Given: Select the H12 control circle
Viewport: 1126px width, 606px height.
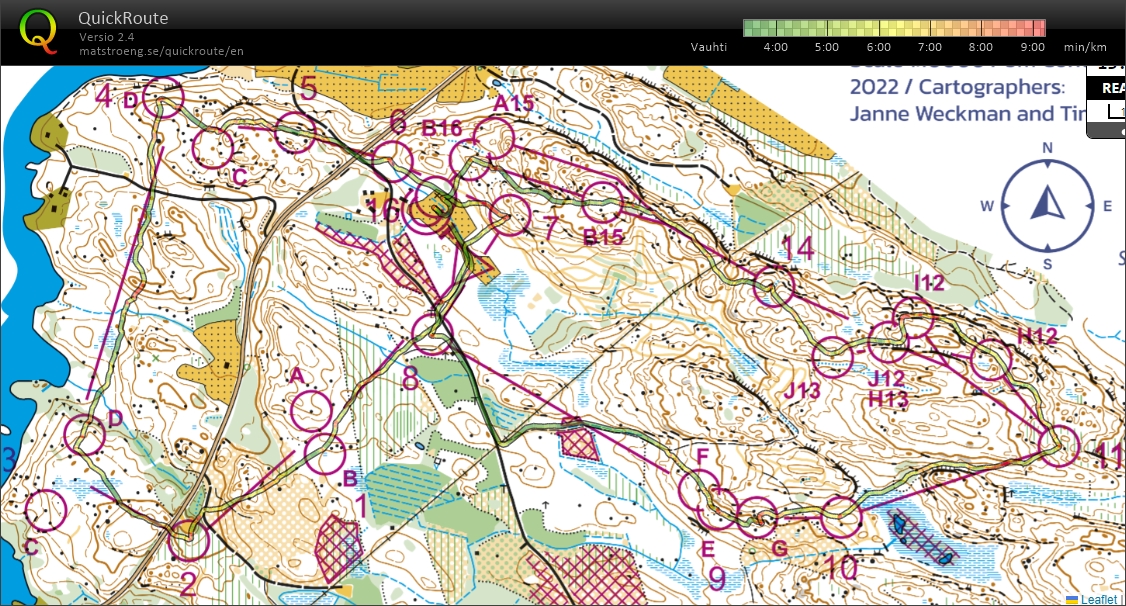Looking at the screenshot, I should pyautogui.click(x=991, y=360).
